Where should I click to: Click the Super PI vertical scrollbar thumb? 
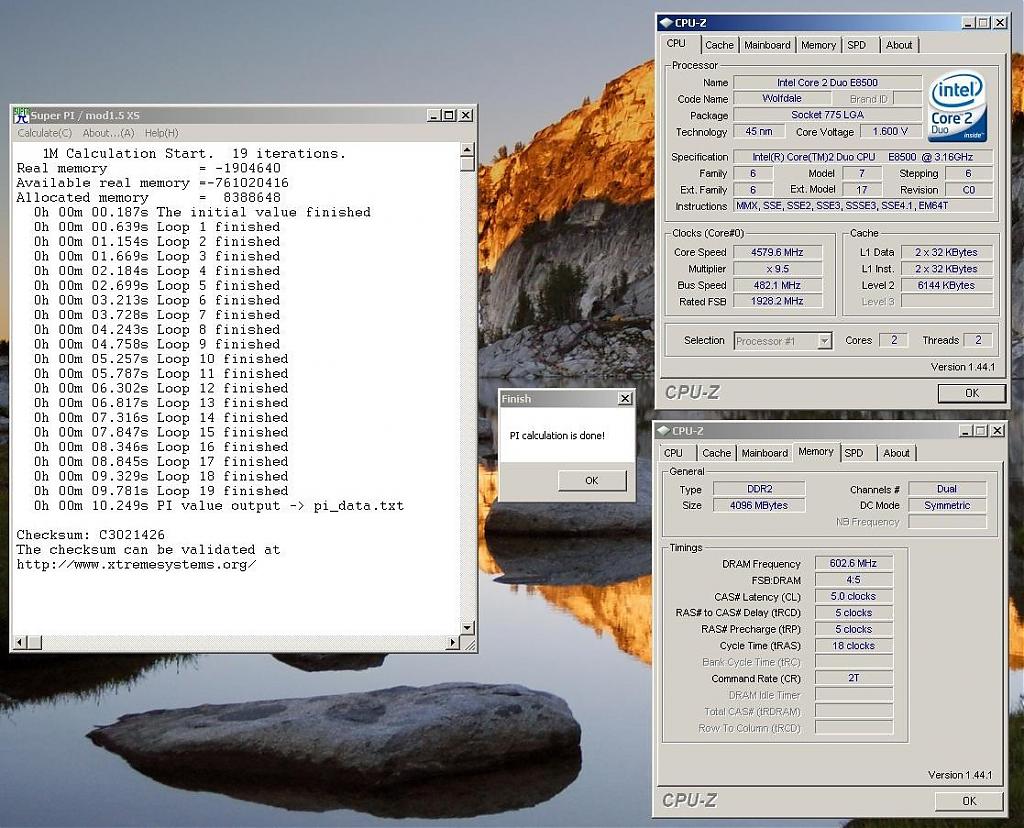[467, 163]
